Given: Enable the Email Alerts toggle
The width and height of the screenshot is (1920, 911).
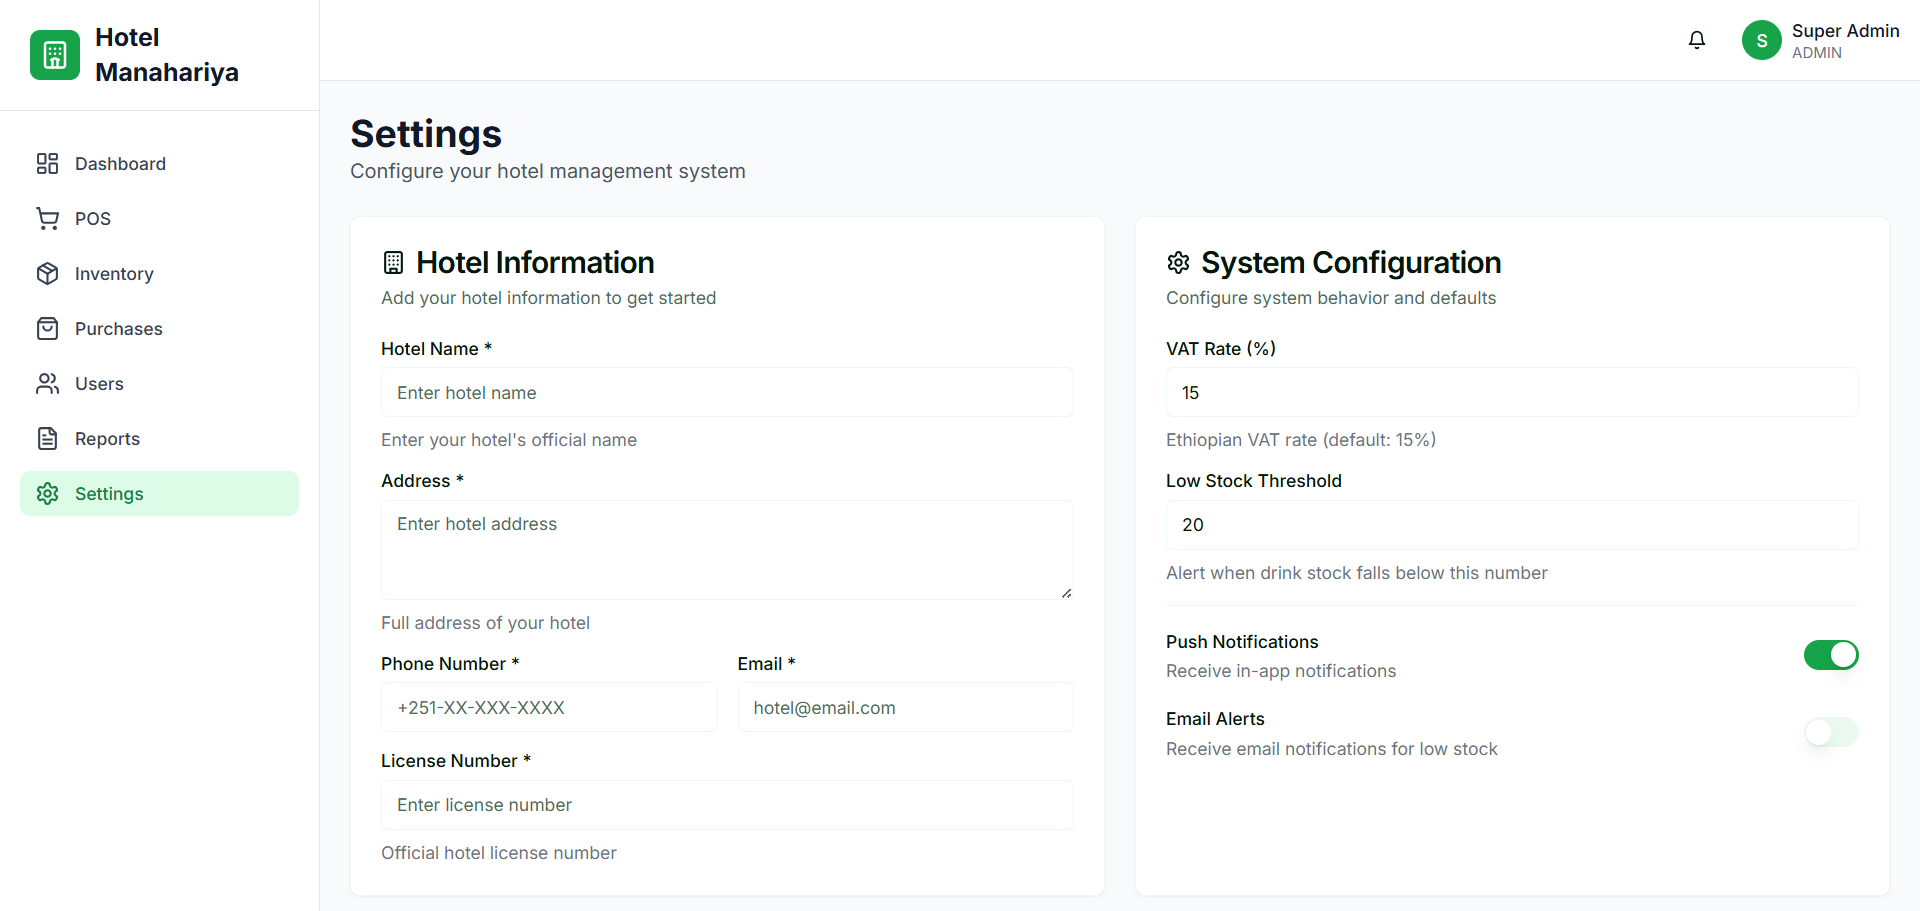Looking at the screenshot, I should pyautogui.click(x=1830, y=733).
